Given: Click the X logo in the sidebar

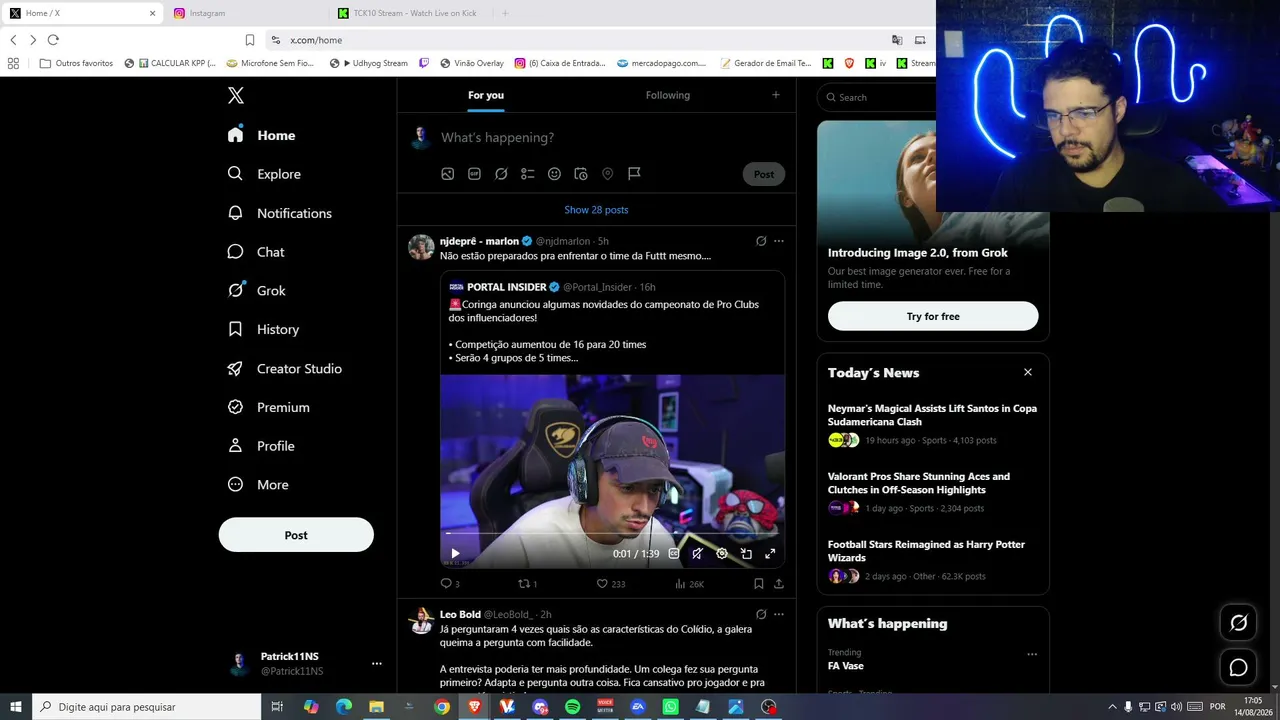Looking at the screenshot, I should [236, 96].
